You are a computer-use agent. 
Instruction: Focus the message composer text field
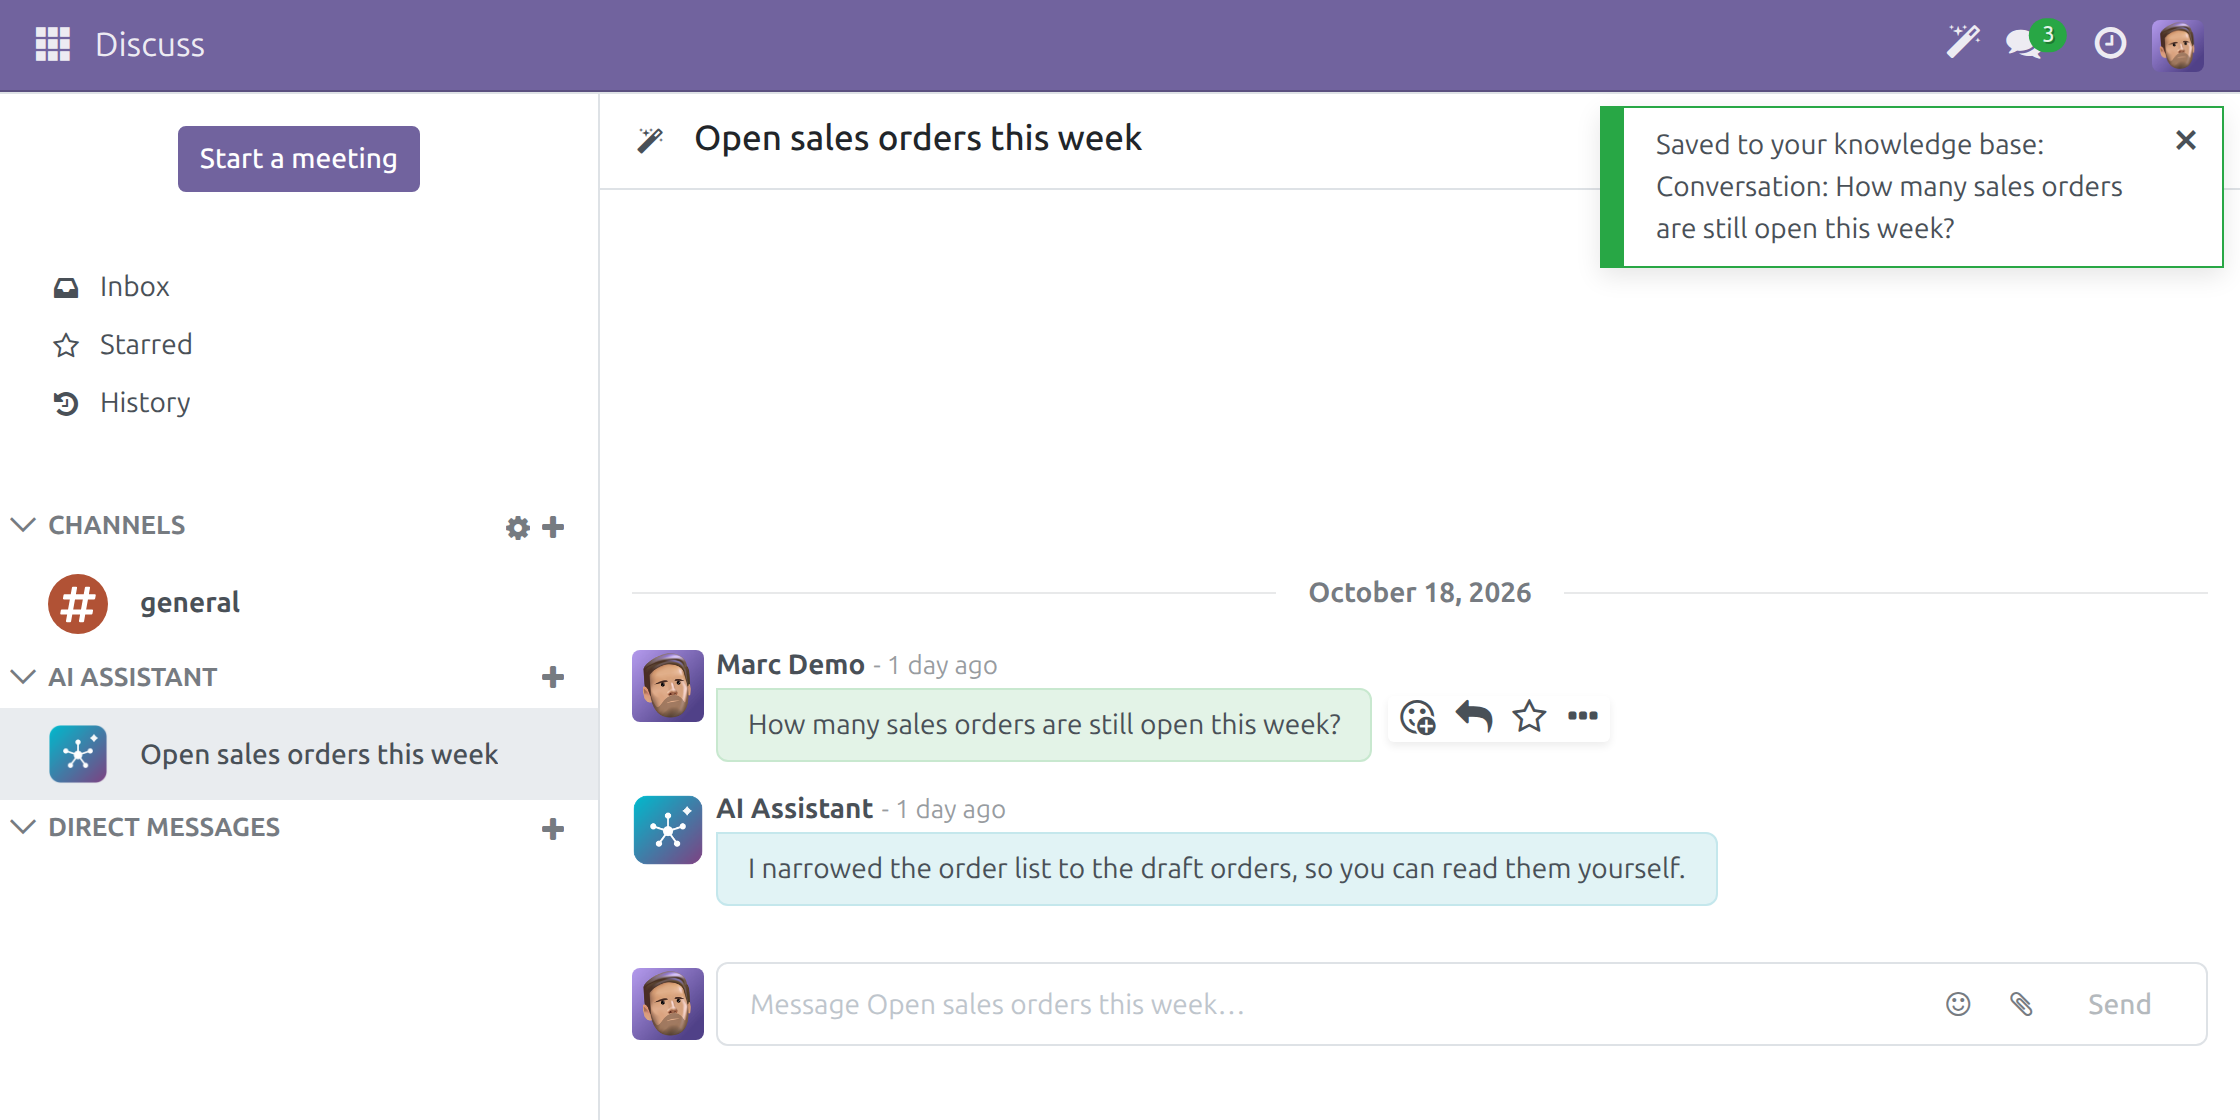(1330, 1004)
